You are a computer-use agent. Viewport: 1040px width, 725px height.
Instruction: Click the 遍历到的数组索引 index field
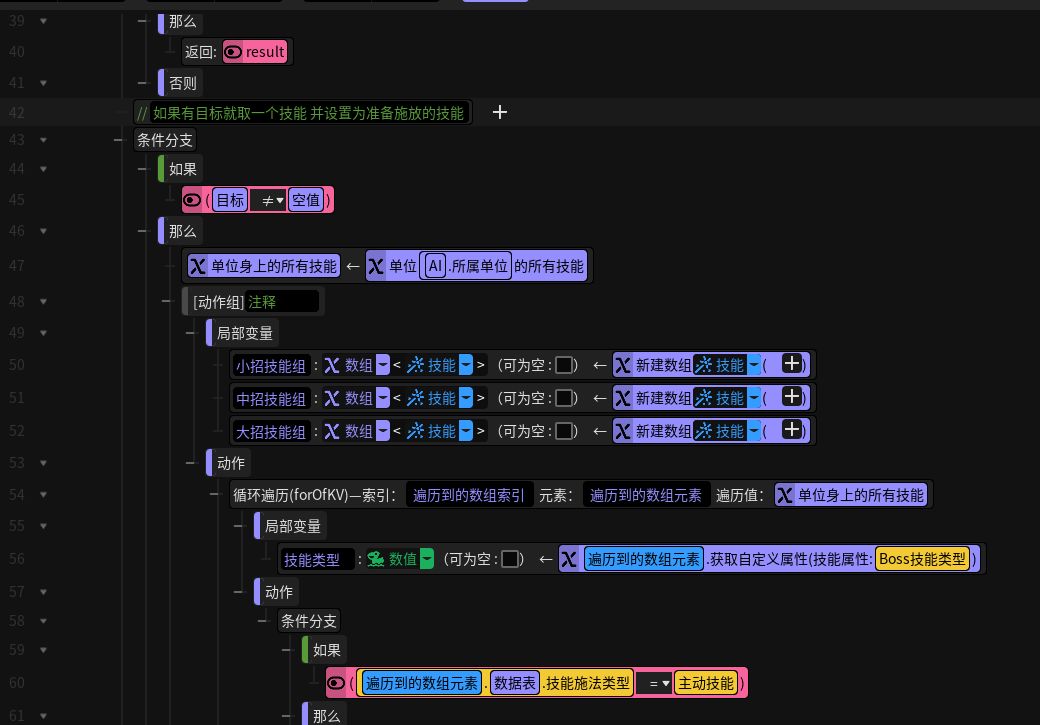click(x=469, y=495)
